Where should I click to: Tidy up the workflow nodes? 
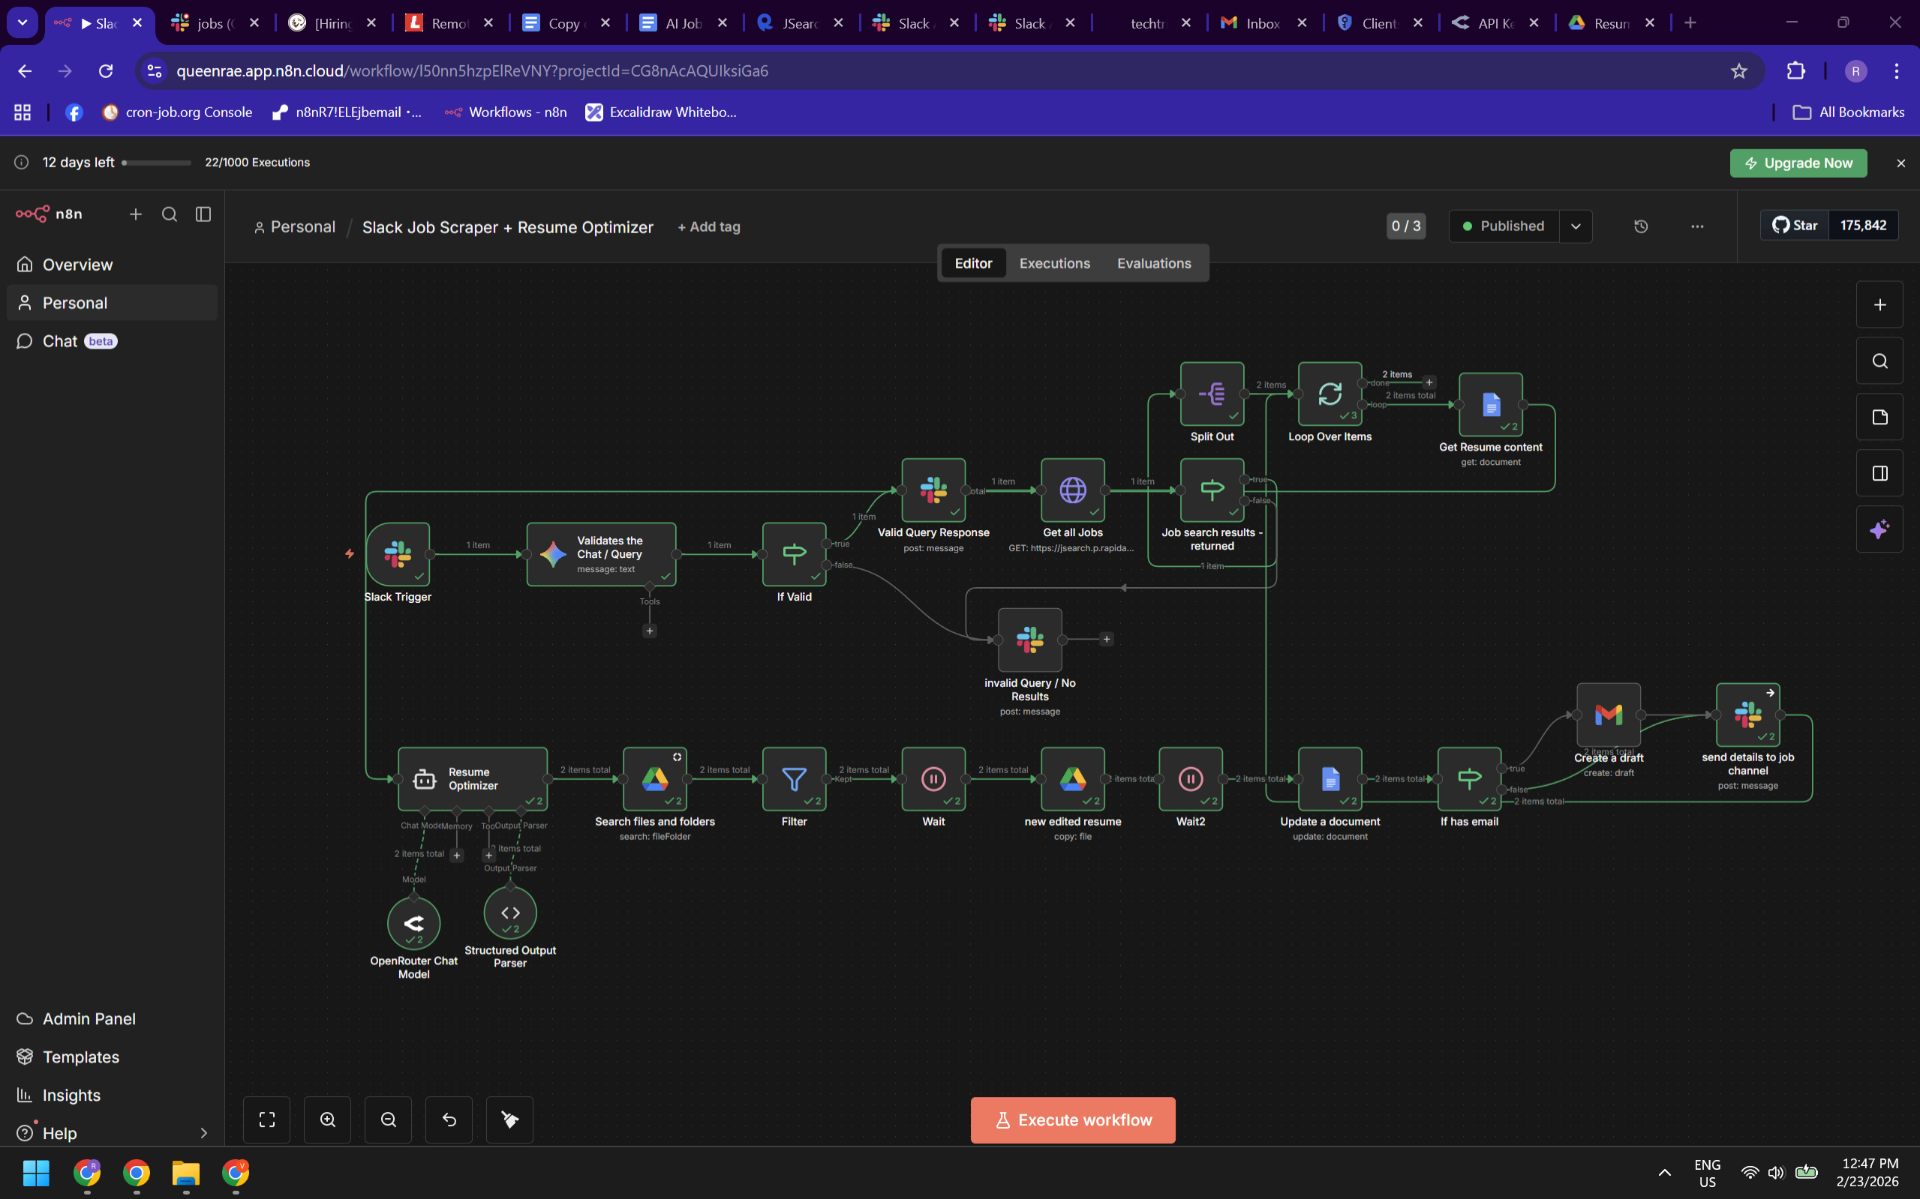tap(510, 1120)
